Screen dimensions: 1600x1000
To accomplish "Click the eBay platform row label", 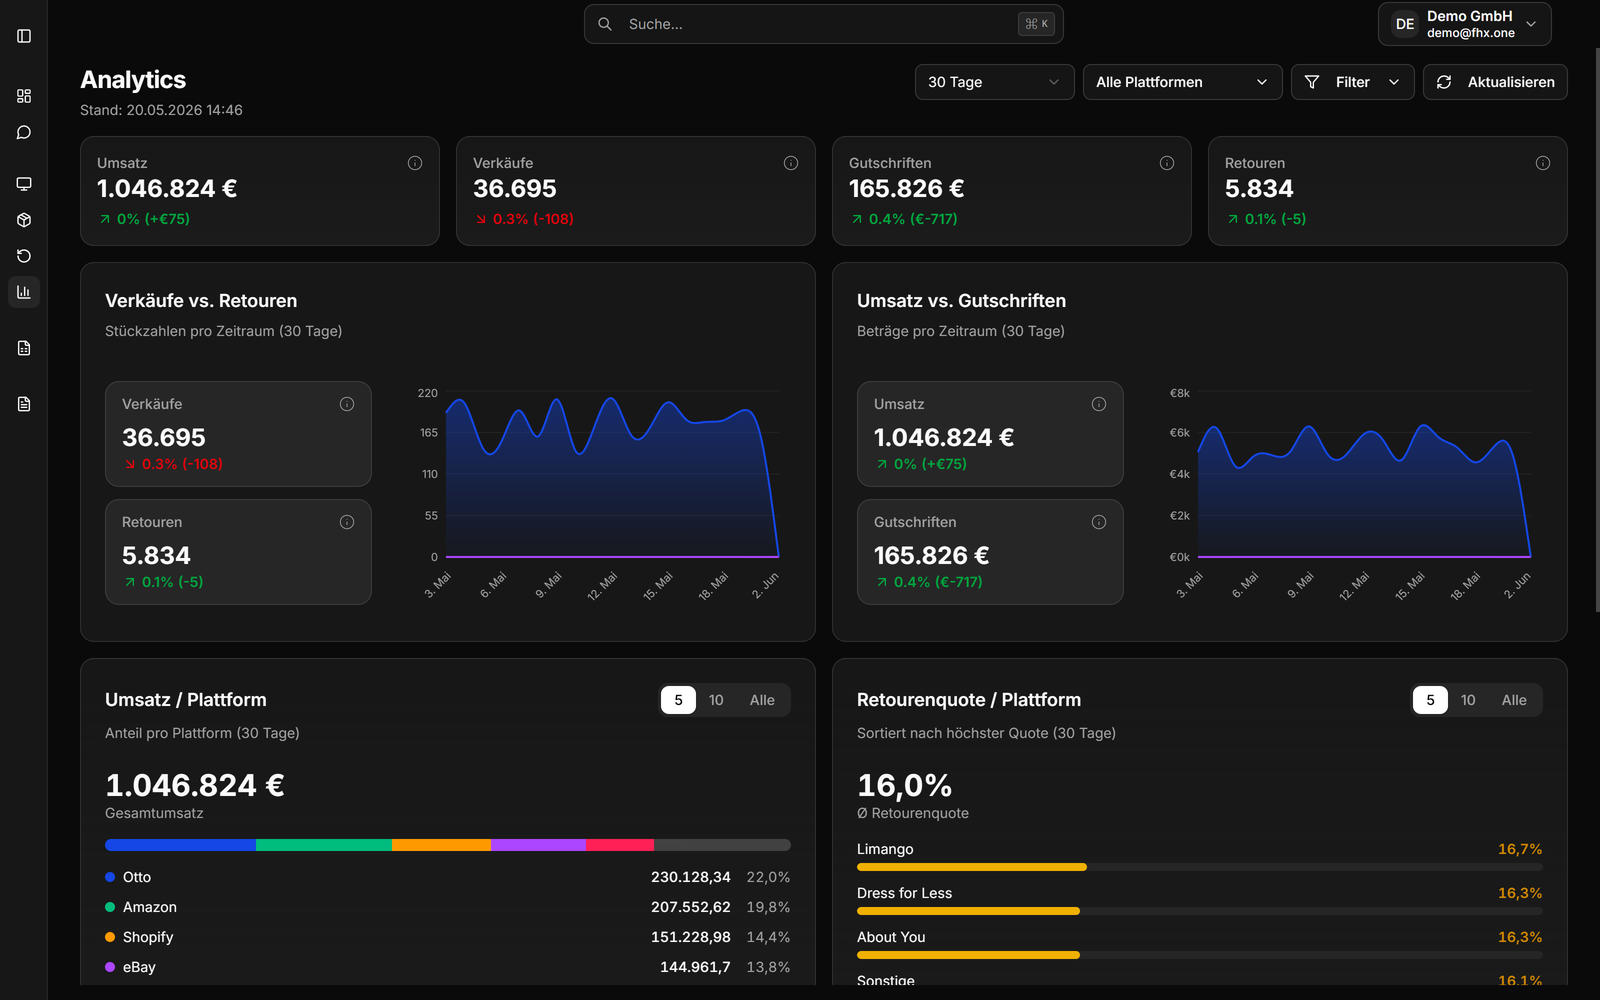I will [x=139, y=967].
